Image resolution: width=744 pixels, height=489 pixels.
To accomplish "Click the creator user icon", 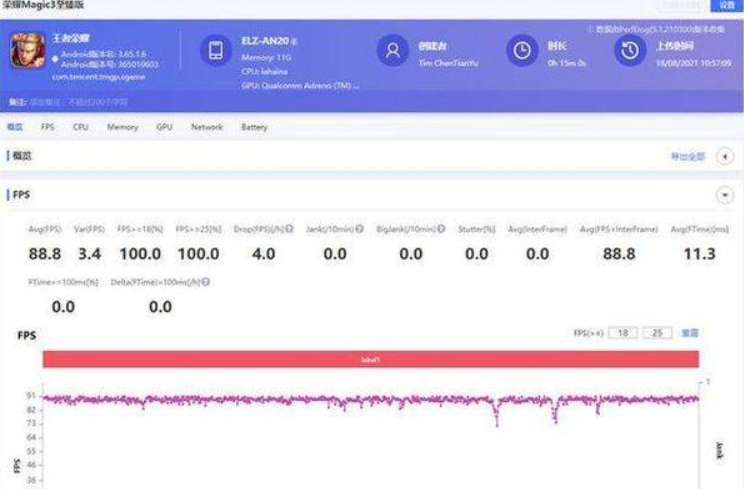I will point(393,50).
